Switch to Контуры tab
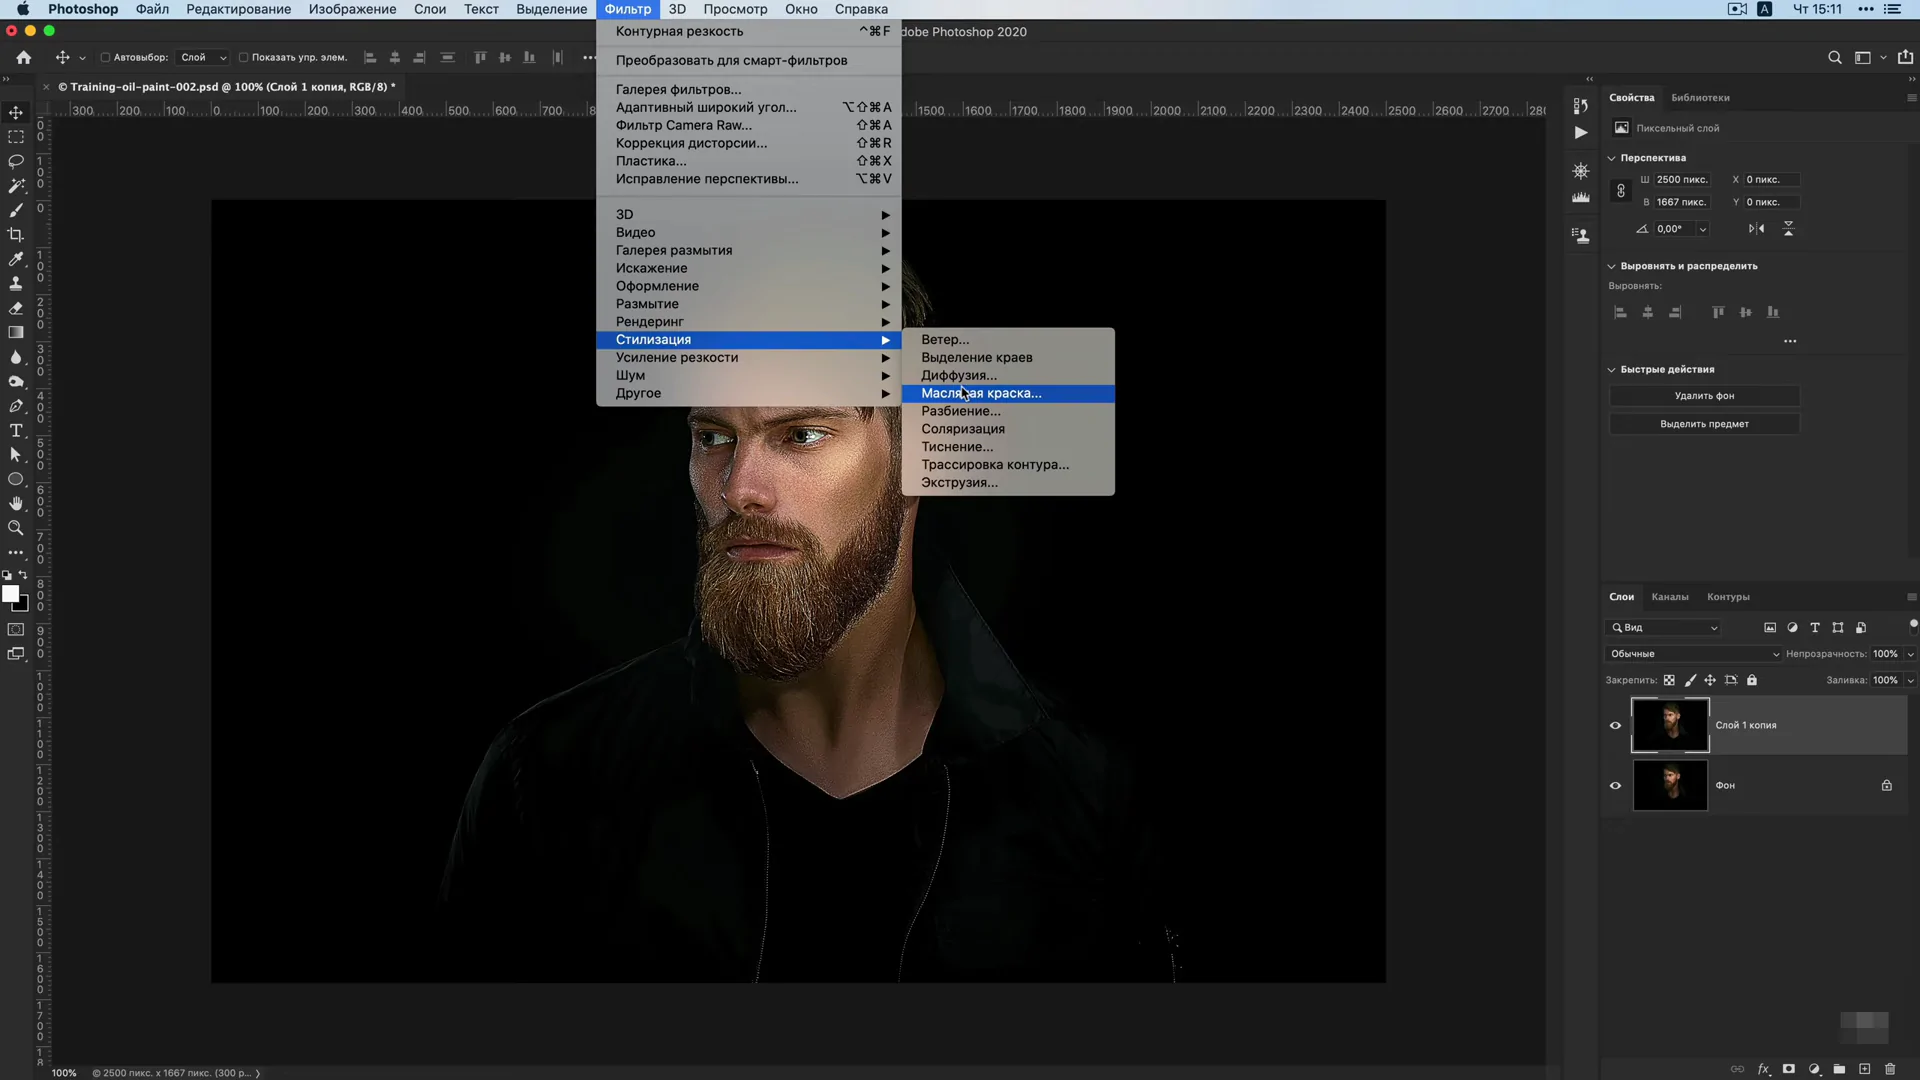Viewport: 1920px width, 1080px height. [1729, 596]
